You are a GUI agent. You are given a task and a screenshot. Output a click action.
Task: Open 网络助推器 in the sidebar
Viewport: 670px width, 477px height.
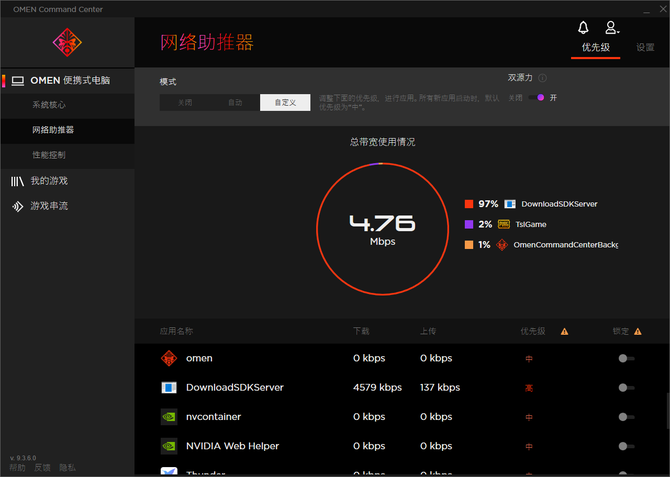(68, 130)
